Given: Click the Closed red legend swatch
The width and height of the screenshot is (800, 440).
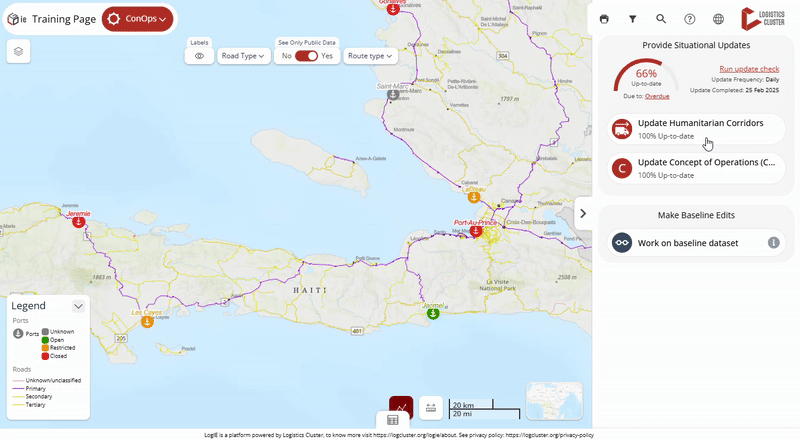Looking at the screenshot, I should click(45, 356).
